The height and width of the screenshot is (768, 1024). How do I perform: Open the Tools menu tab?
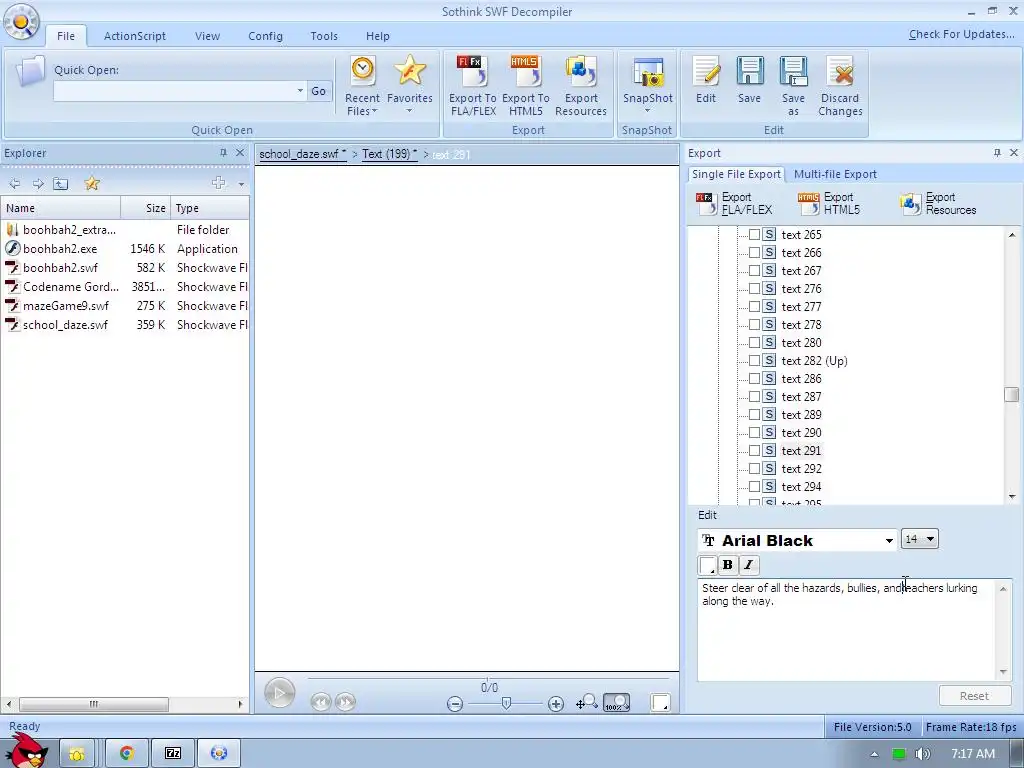[x=324, y=36]
